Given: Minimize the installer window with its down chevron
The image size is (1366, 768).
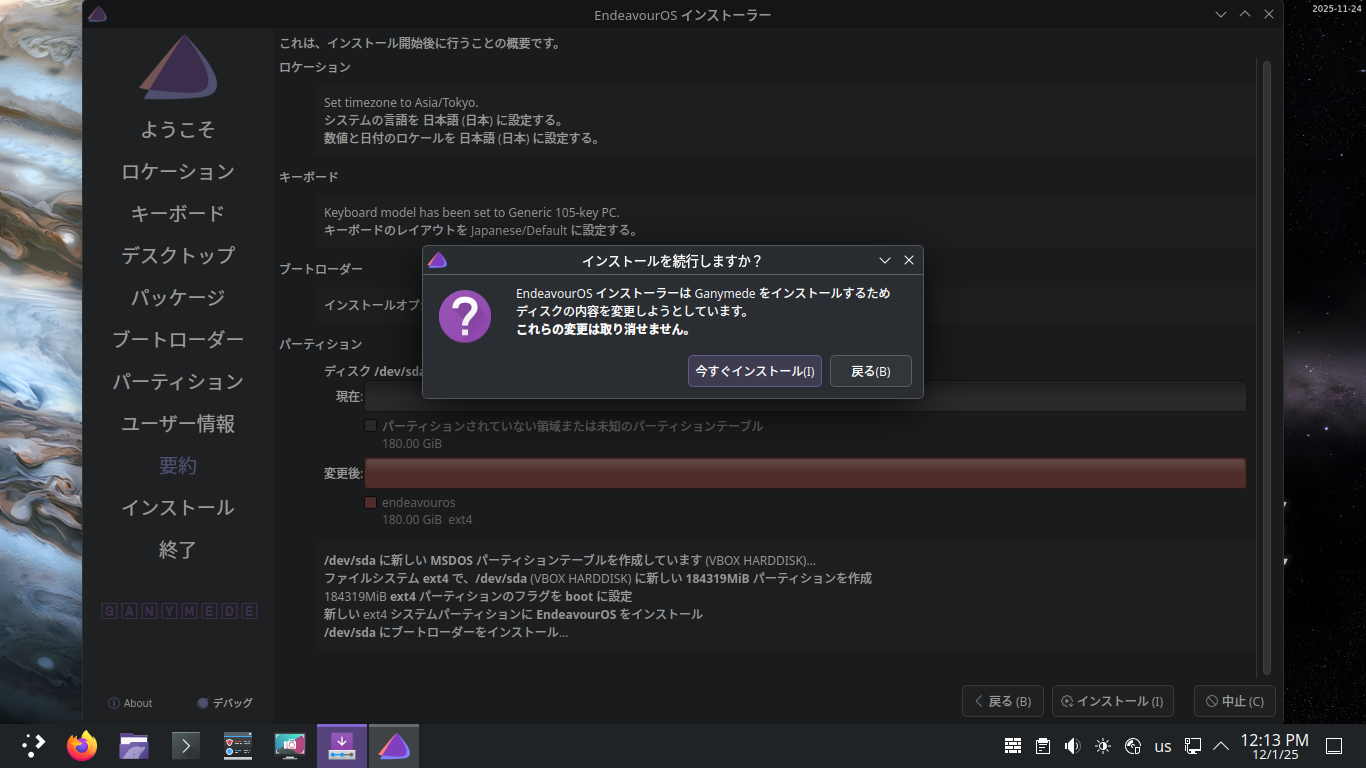Looking at the screenshot, I should point(1221,14).
